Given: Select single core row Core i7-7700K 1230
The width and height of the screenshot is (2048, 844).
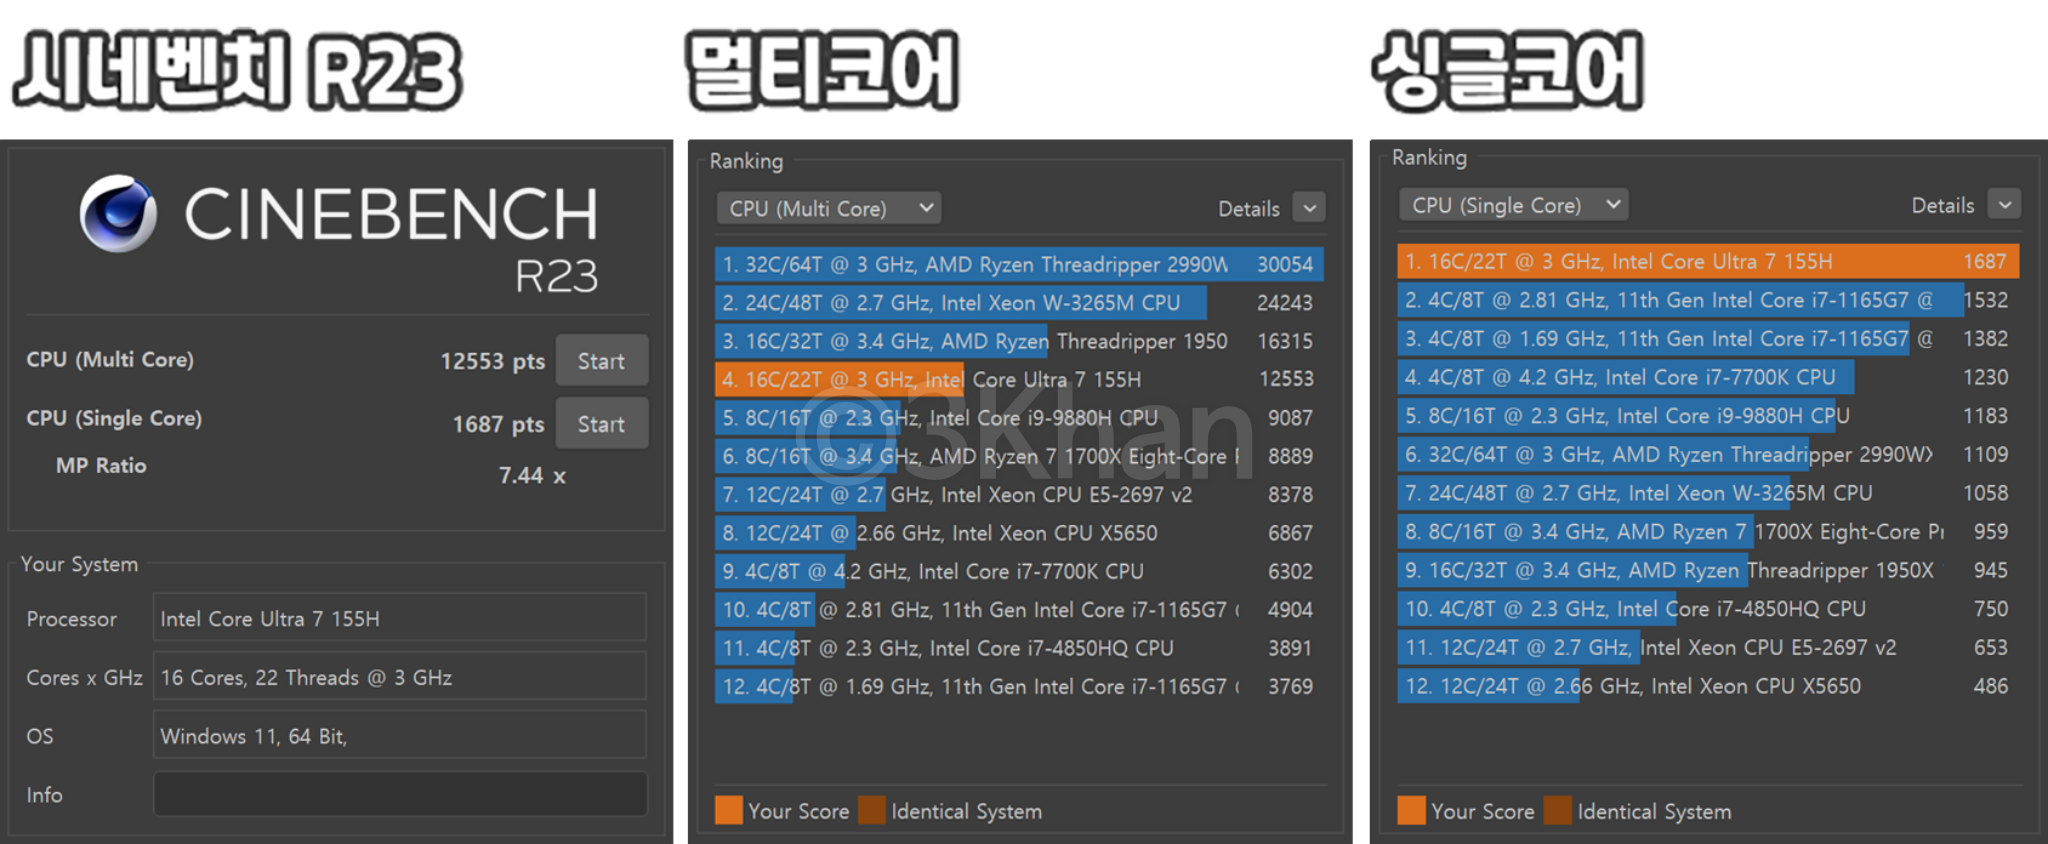Looking at the screenshot, I should pyautogui.click(x=1708, y=377).
